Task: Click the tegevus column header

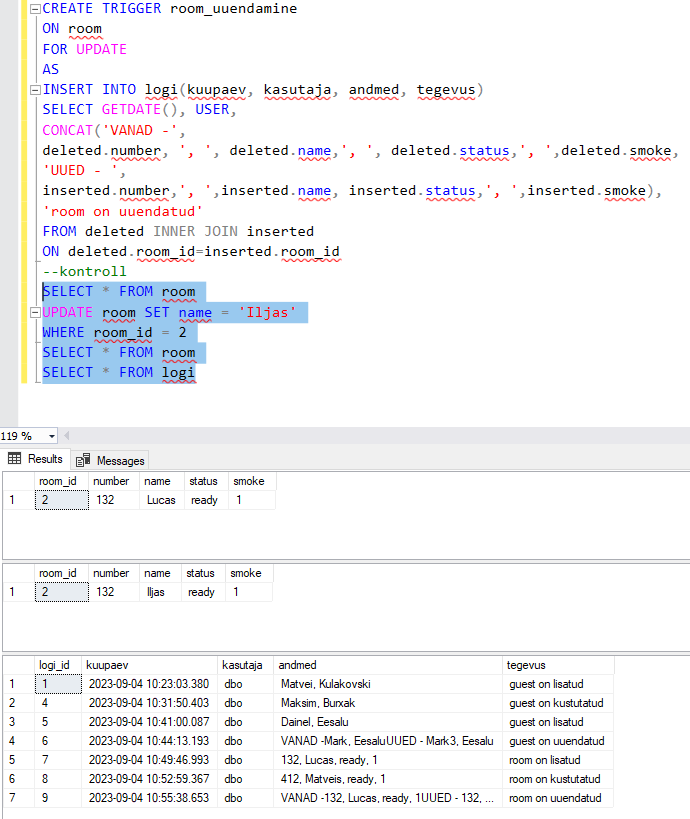Action: [x=558, y=665]
